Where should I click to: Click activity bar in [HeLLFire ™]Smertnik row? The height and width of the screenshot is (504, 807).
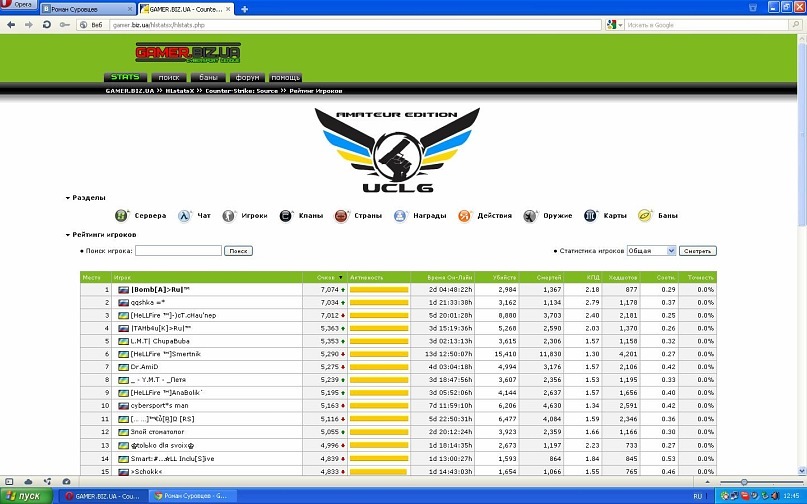[379, 354]
